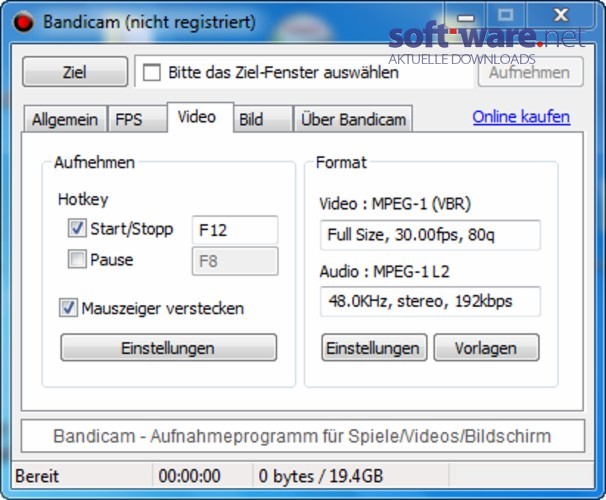Image resolution: width=606 pixels, height=500 pixels.
Task: Open the Über Bandicam tab
Action: point(353,119)
